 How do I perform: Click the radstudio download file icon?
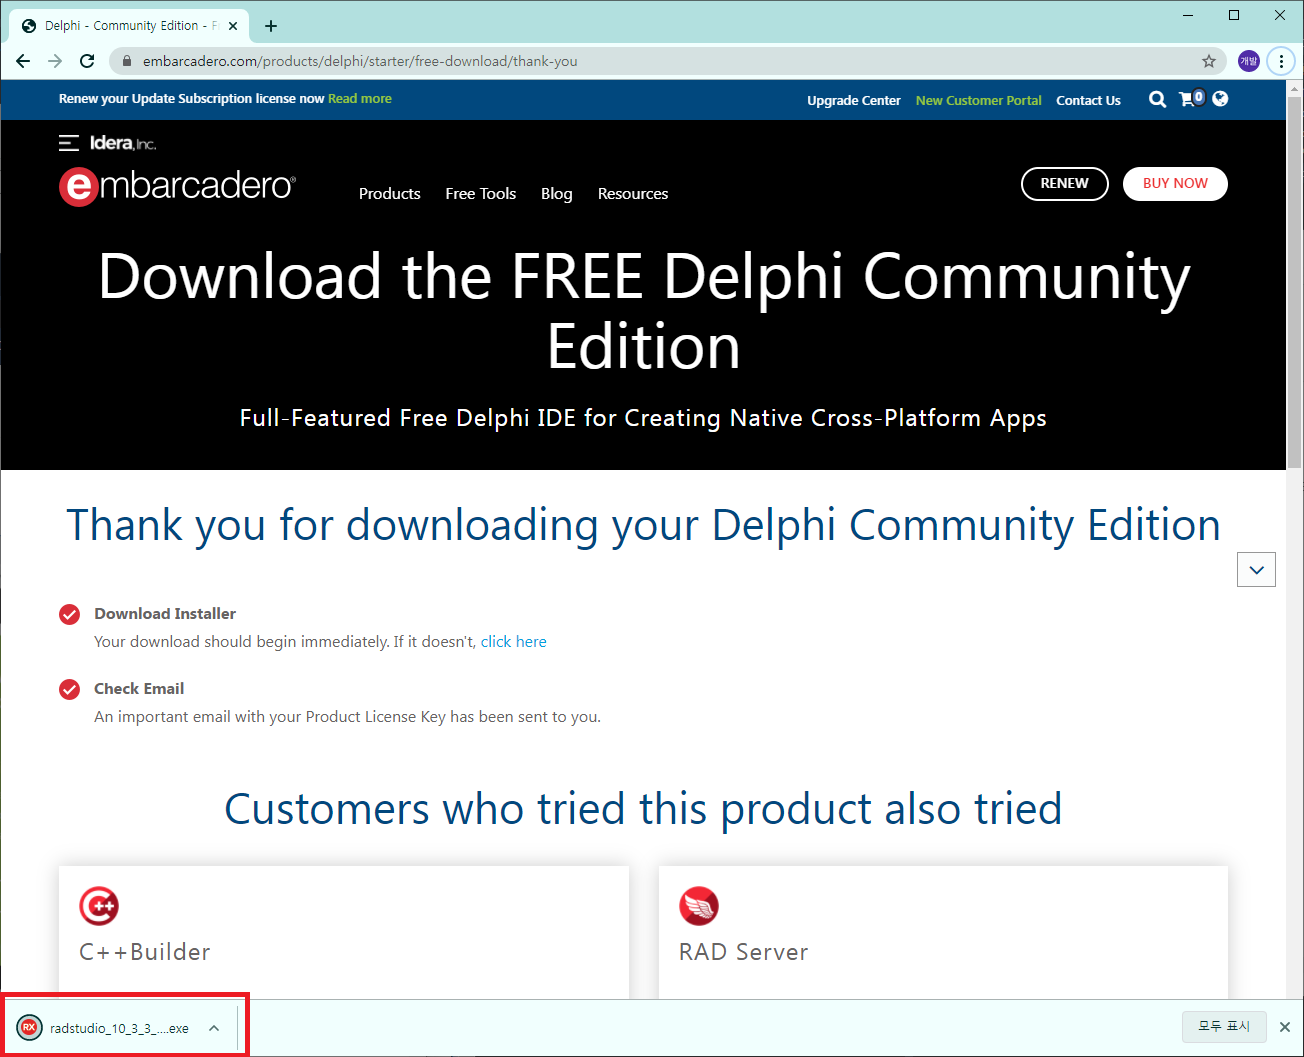click(30, 1028)
